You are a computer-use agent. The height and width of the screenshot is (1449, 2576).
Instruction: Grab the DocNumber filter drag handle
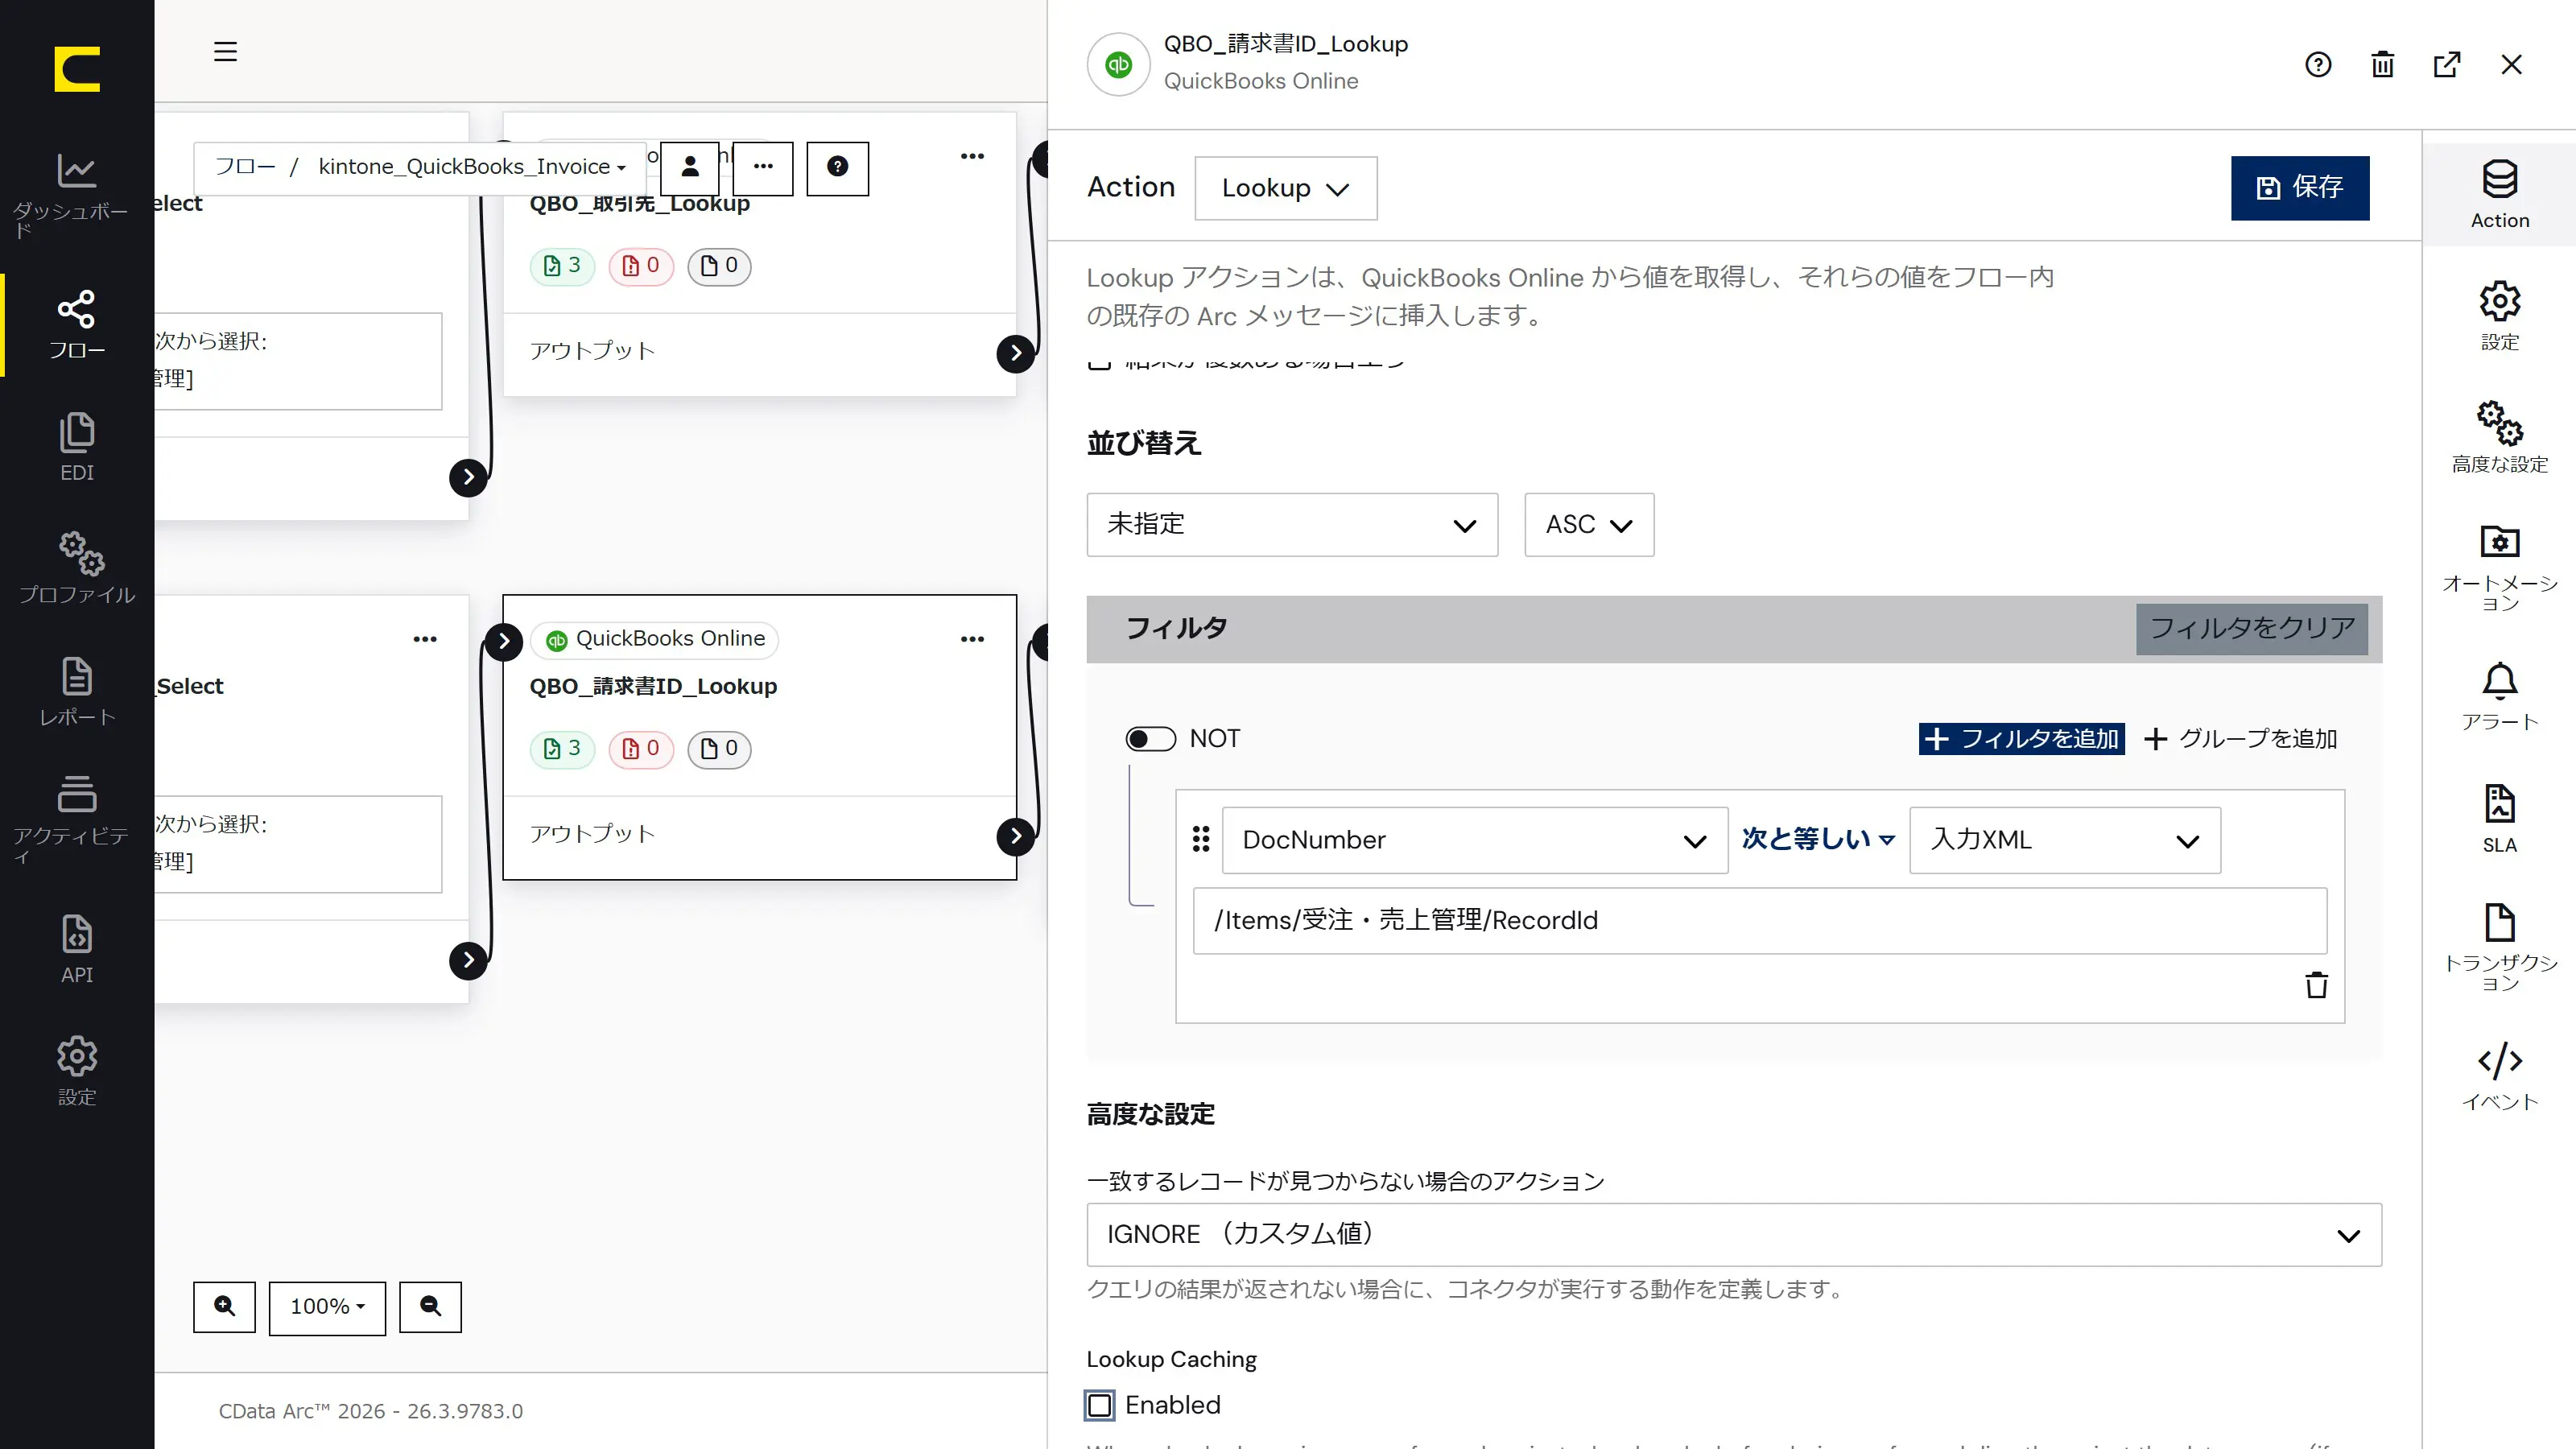[1201, 839]
